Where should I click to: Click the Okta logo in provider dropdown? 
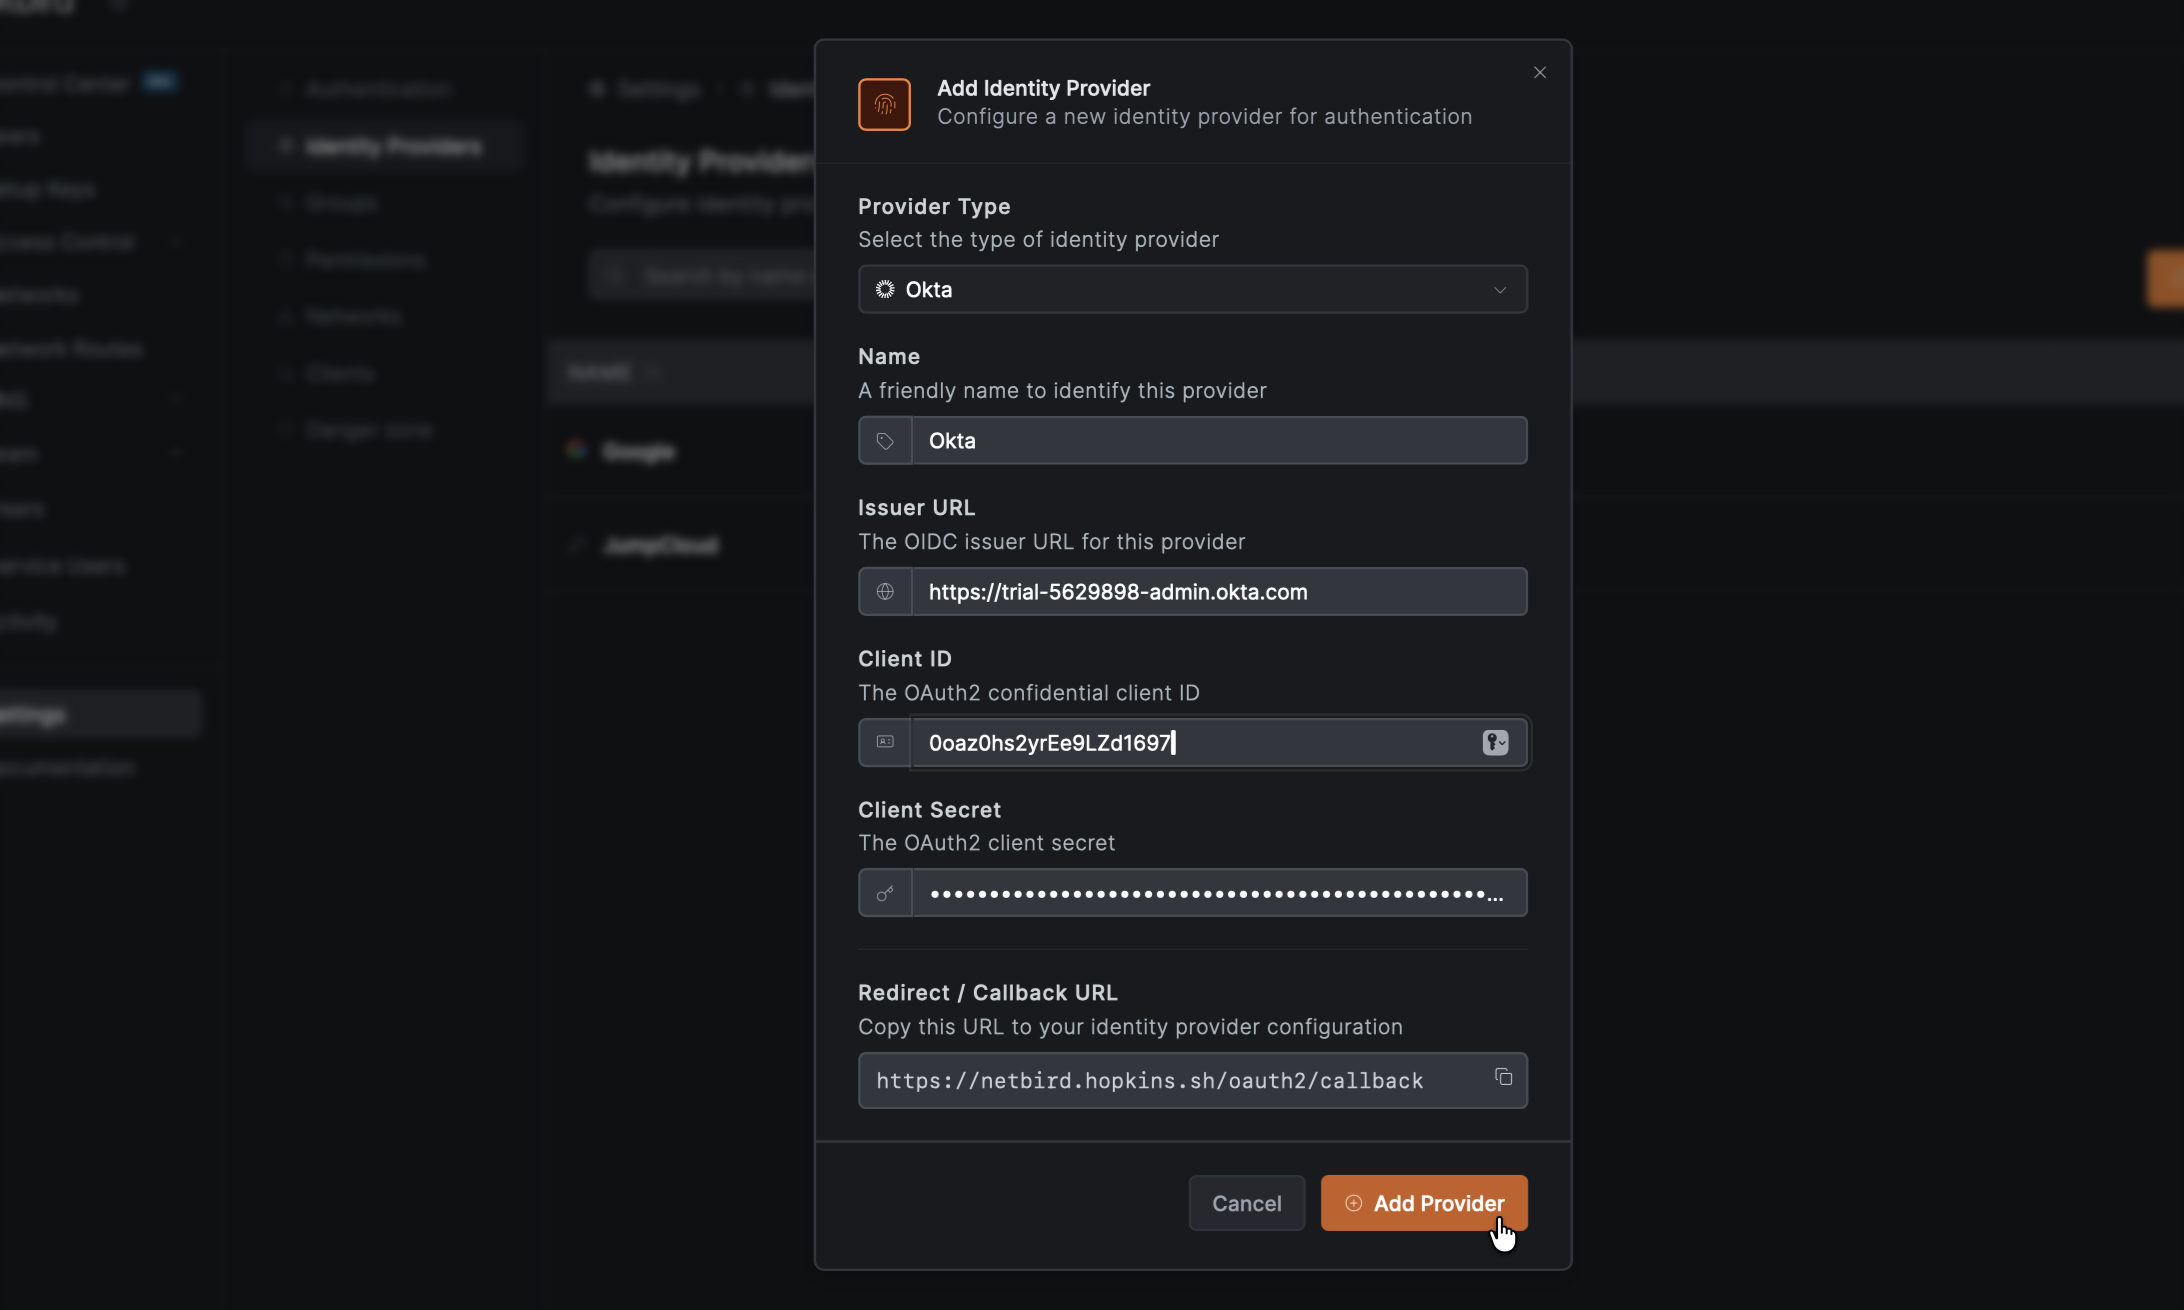click(x=885, y=290)
